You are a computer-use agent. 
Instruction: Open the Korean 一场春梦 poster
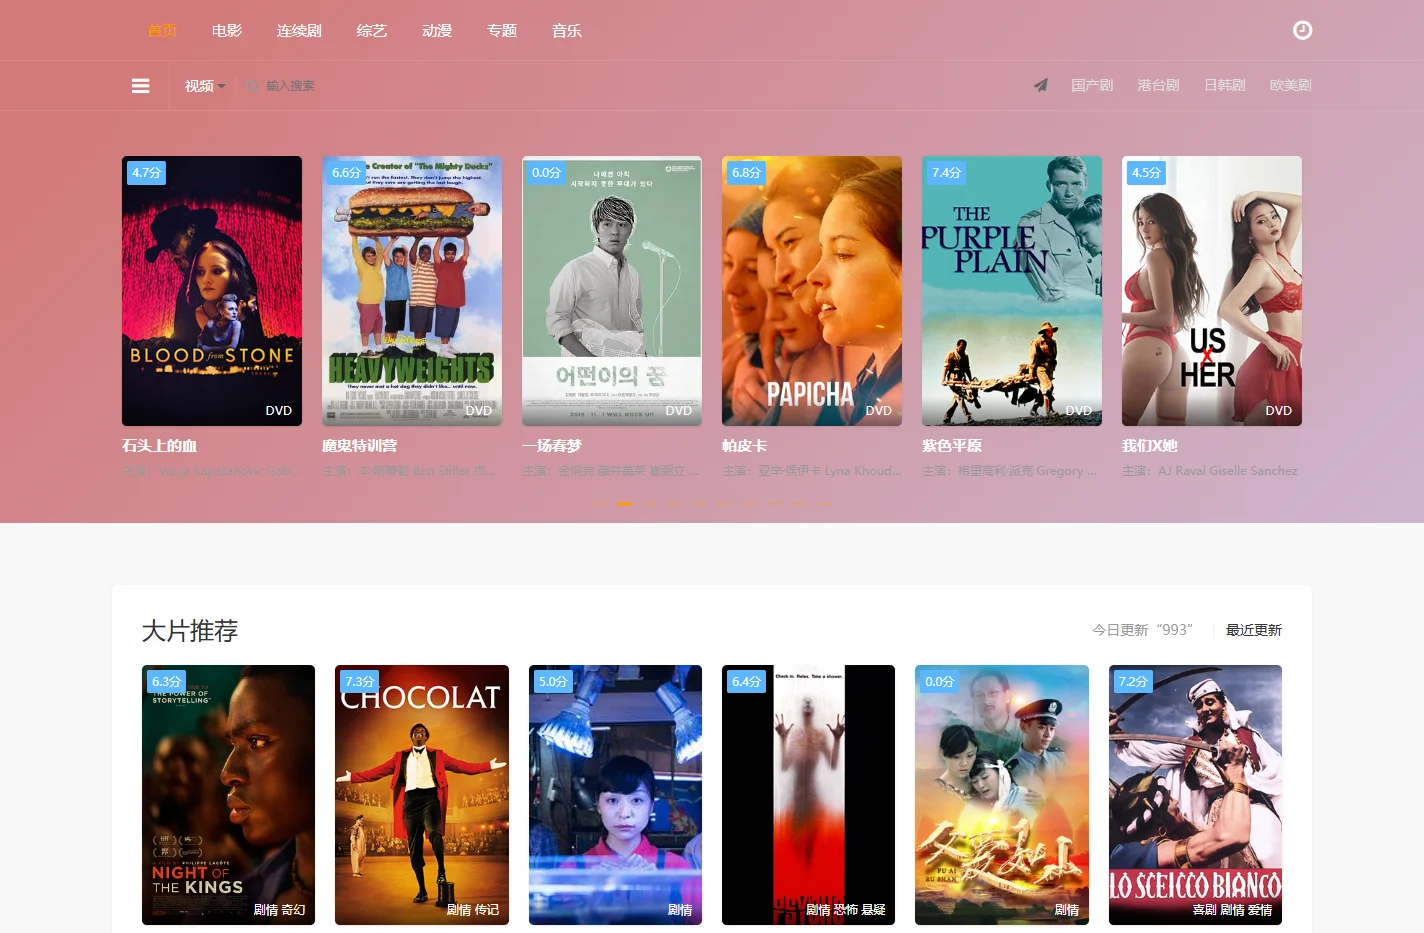(x=612, y=291)
